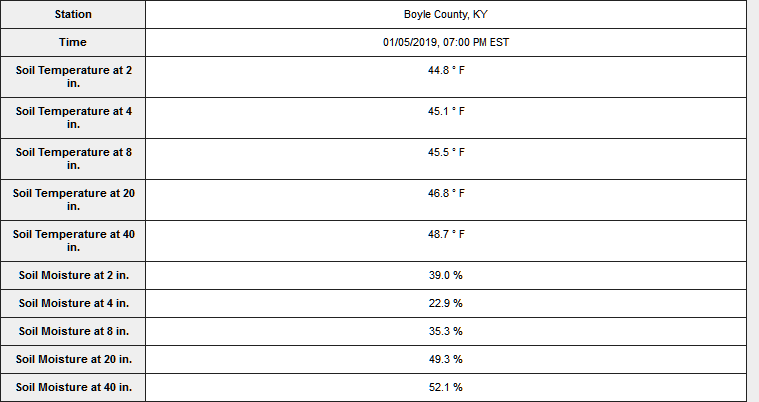This screenshot has height=402, width=759.
Task: Select the 35.3 % moisture value
Action: point(446,331)
